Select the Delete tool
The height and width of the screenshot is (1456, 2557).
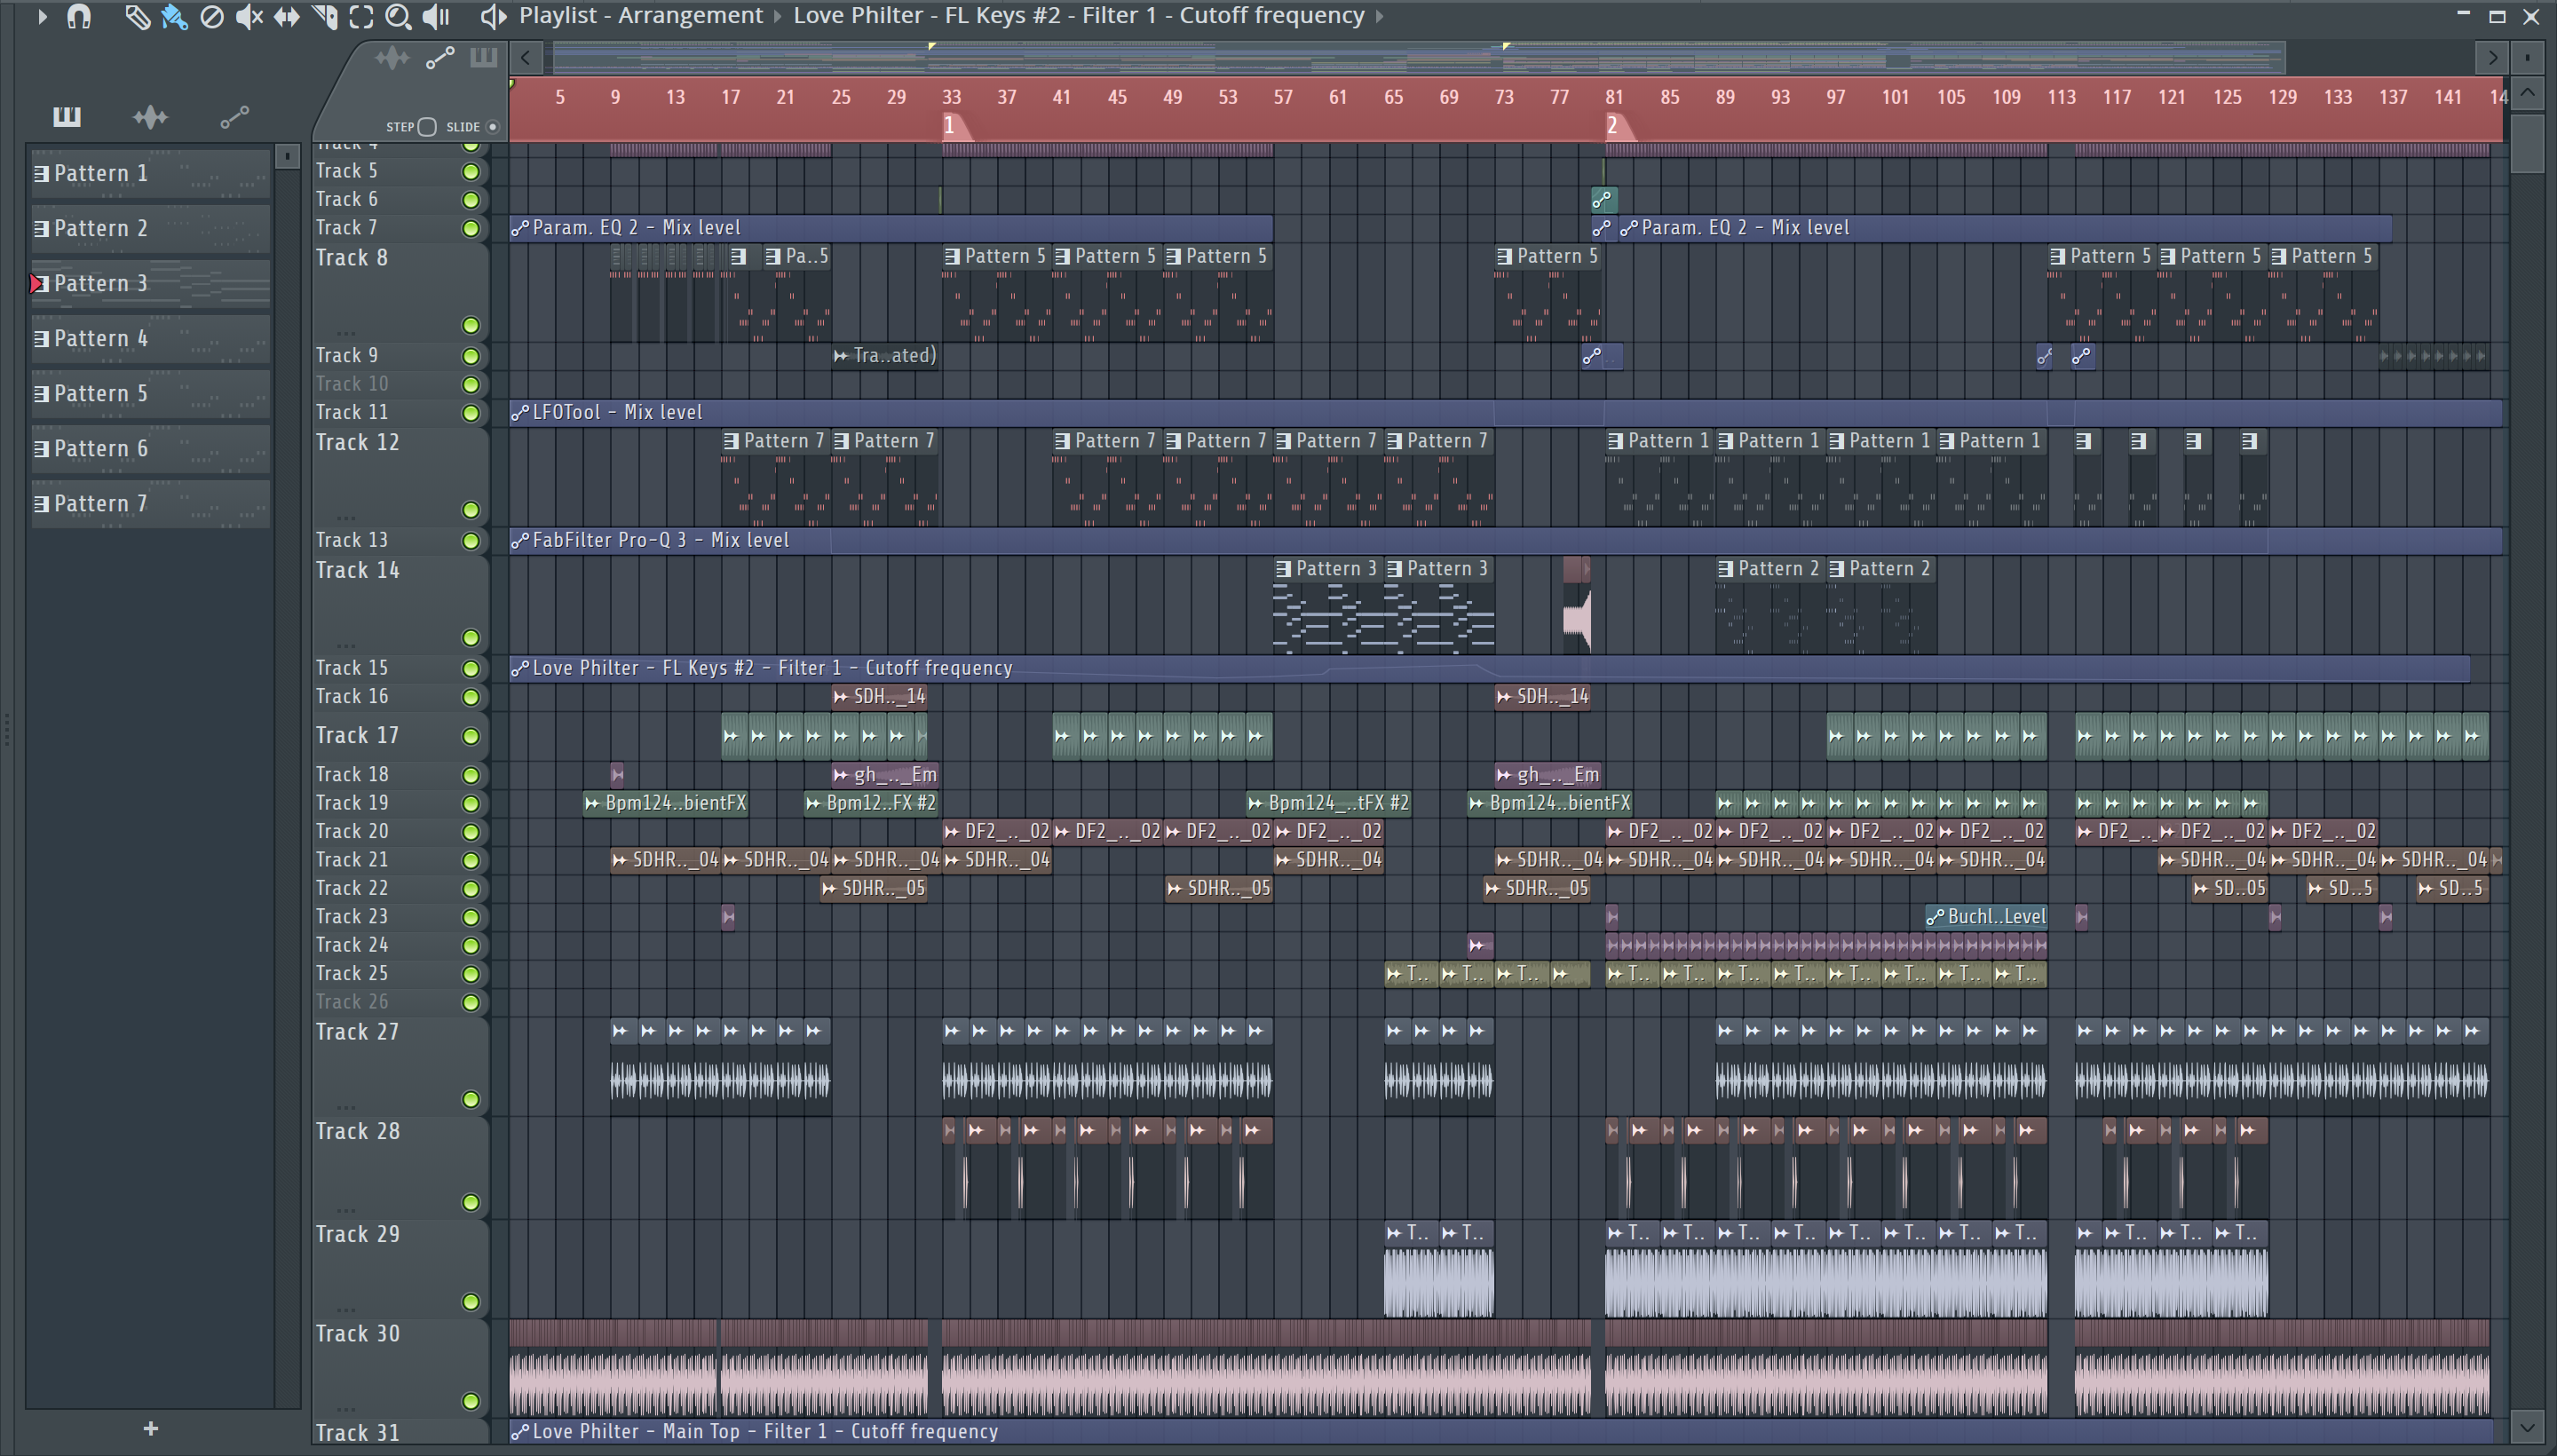pyautogui.click(x=212, y=16)
